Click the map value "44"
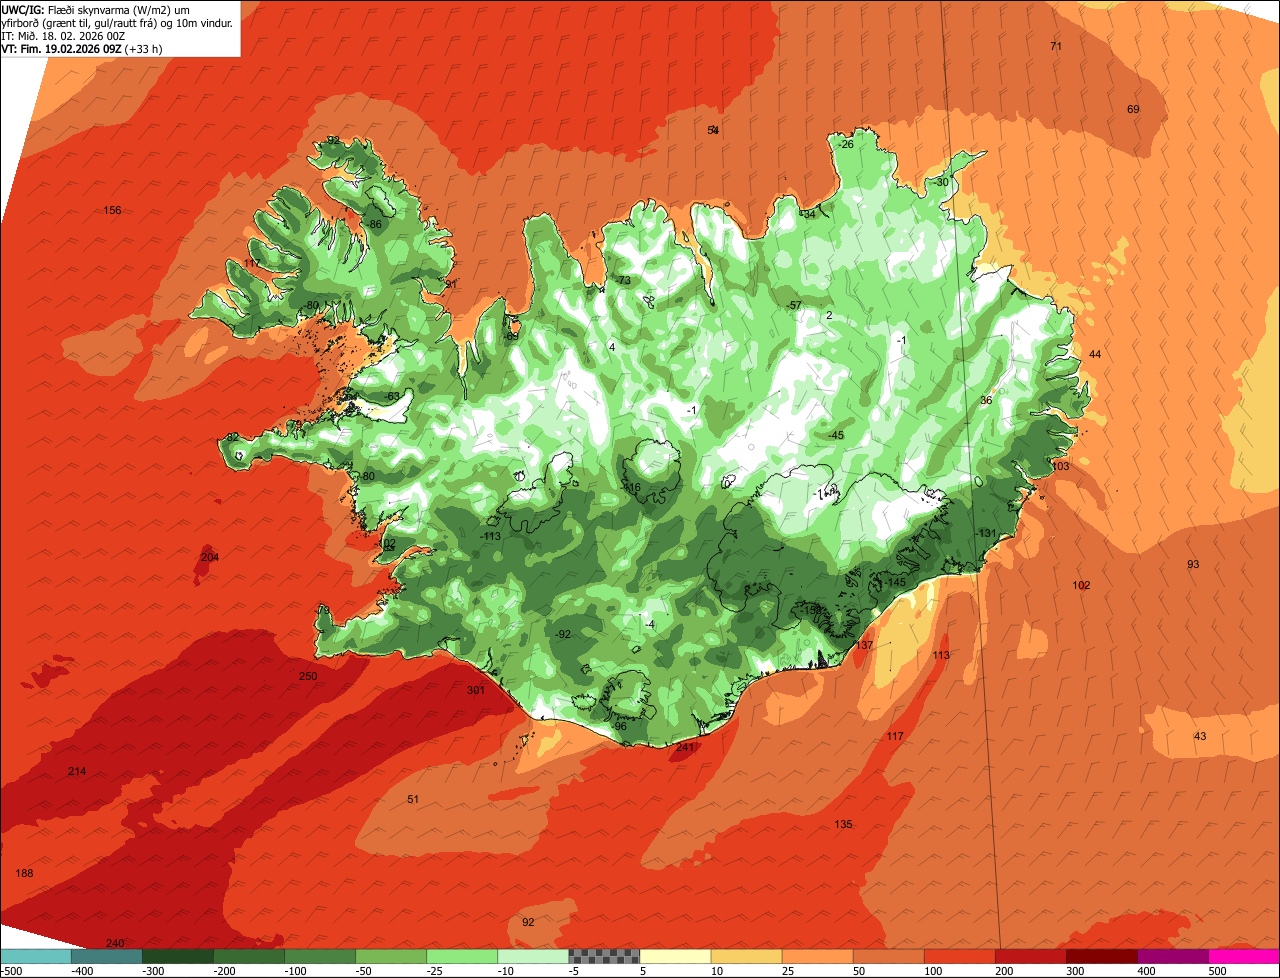 1095,354
